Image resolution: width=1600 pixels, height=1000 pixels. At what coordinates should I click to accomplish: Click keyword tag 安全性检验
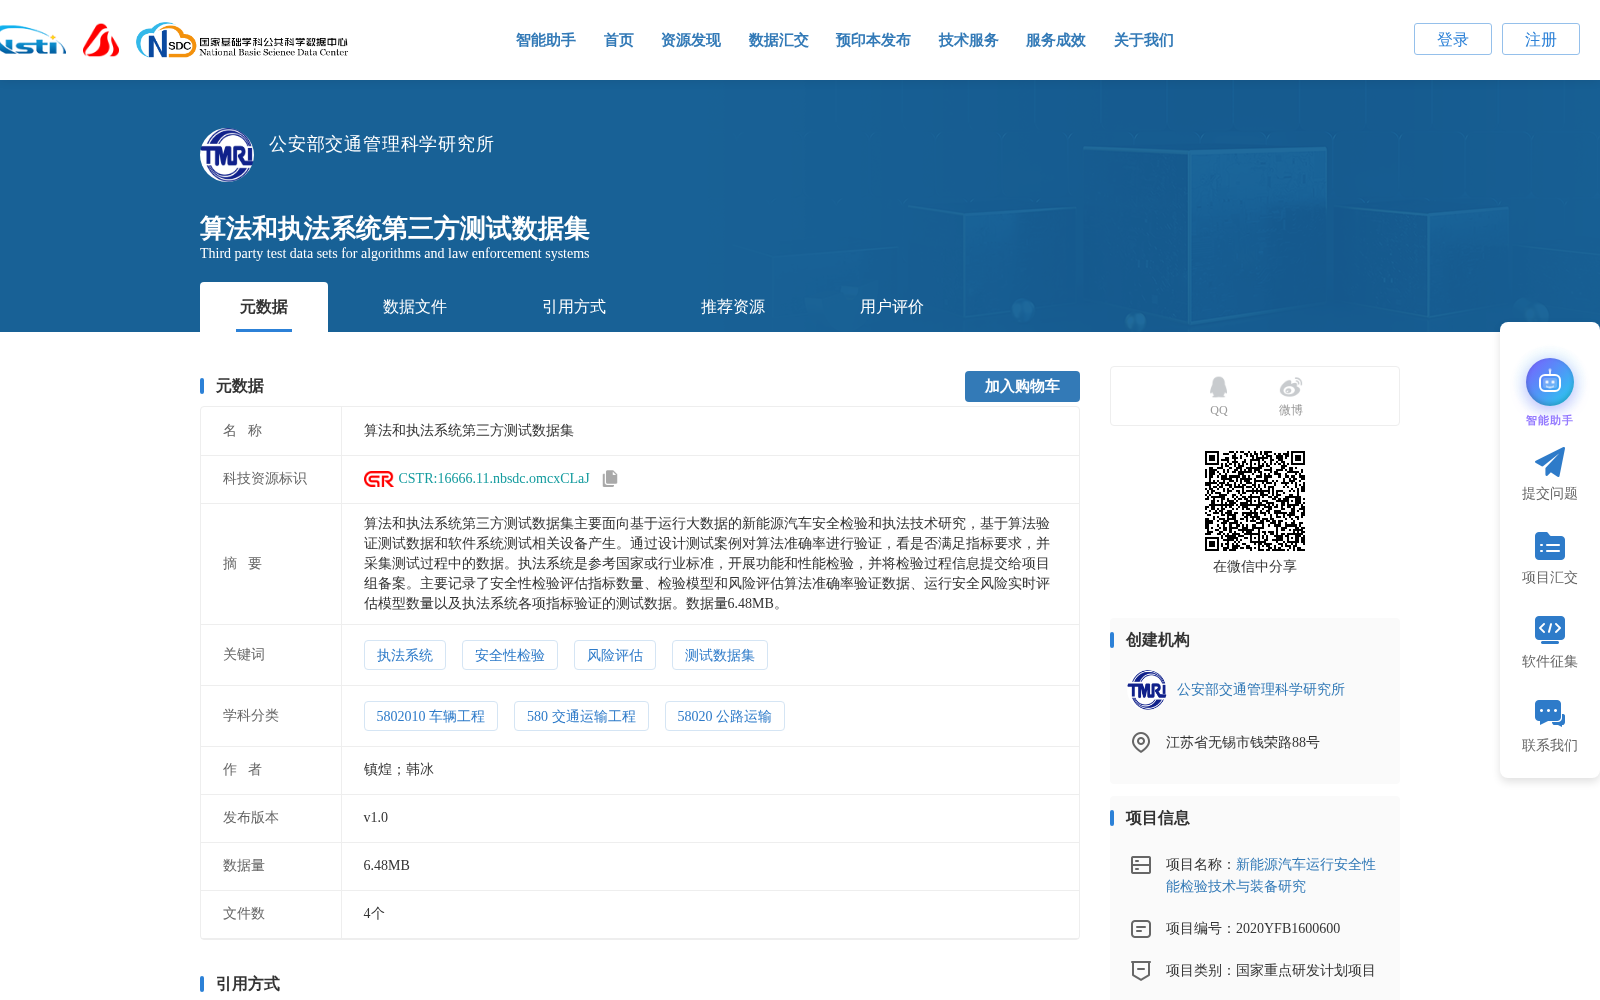(x=510, y=655)
